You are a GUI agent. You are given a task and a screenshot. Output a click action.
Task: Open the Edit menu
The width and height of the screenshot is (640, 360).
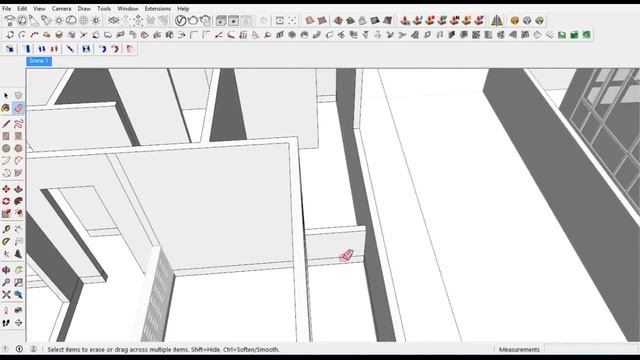tap(22, 8)
